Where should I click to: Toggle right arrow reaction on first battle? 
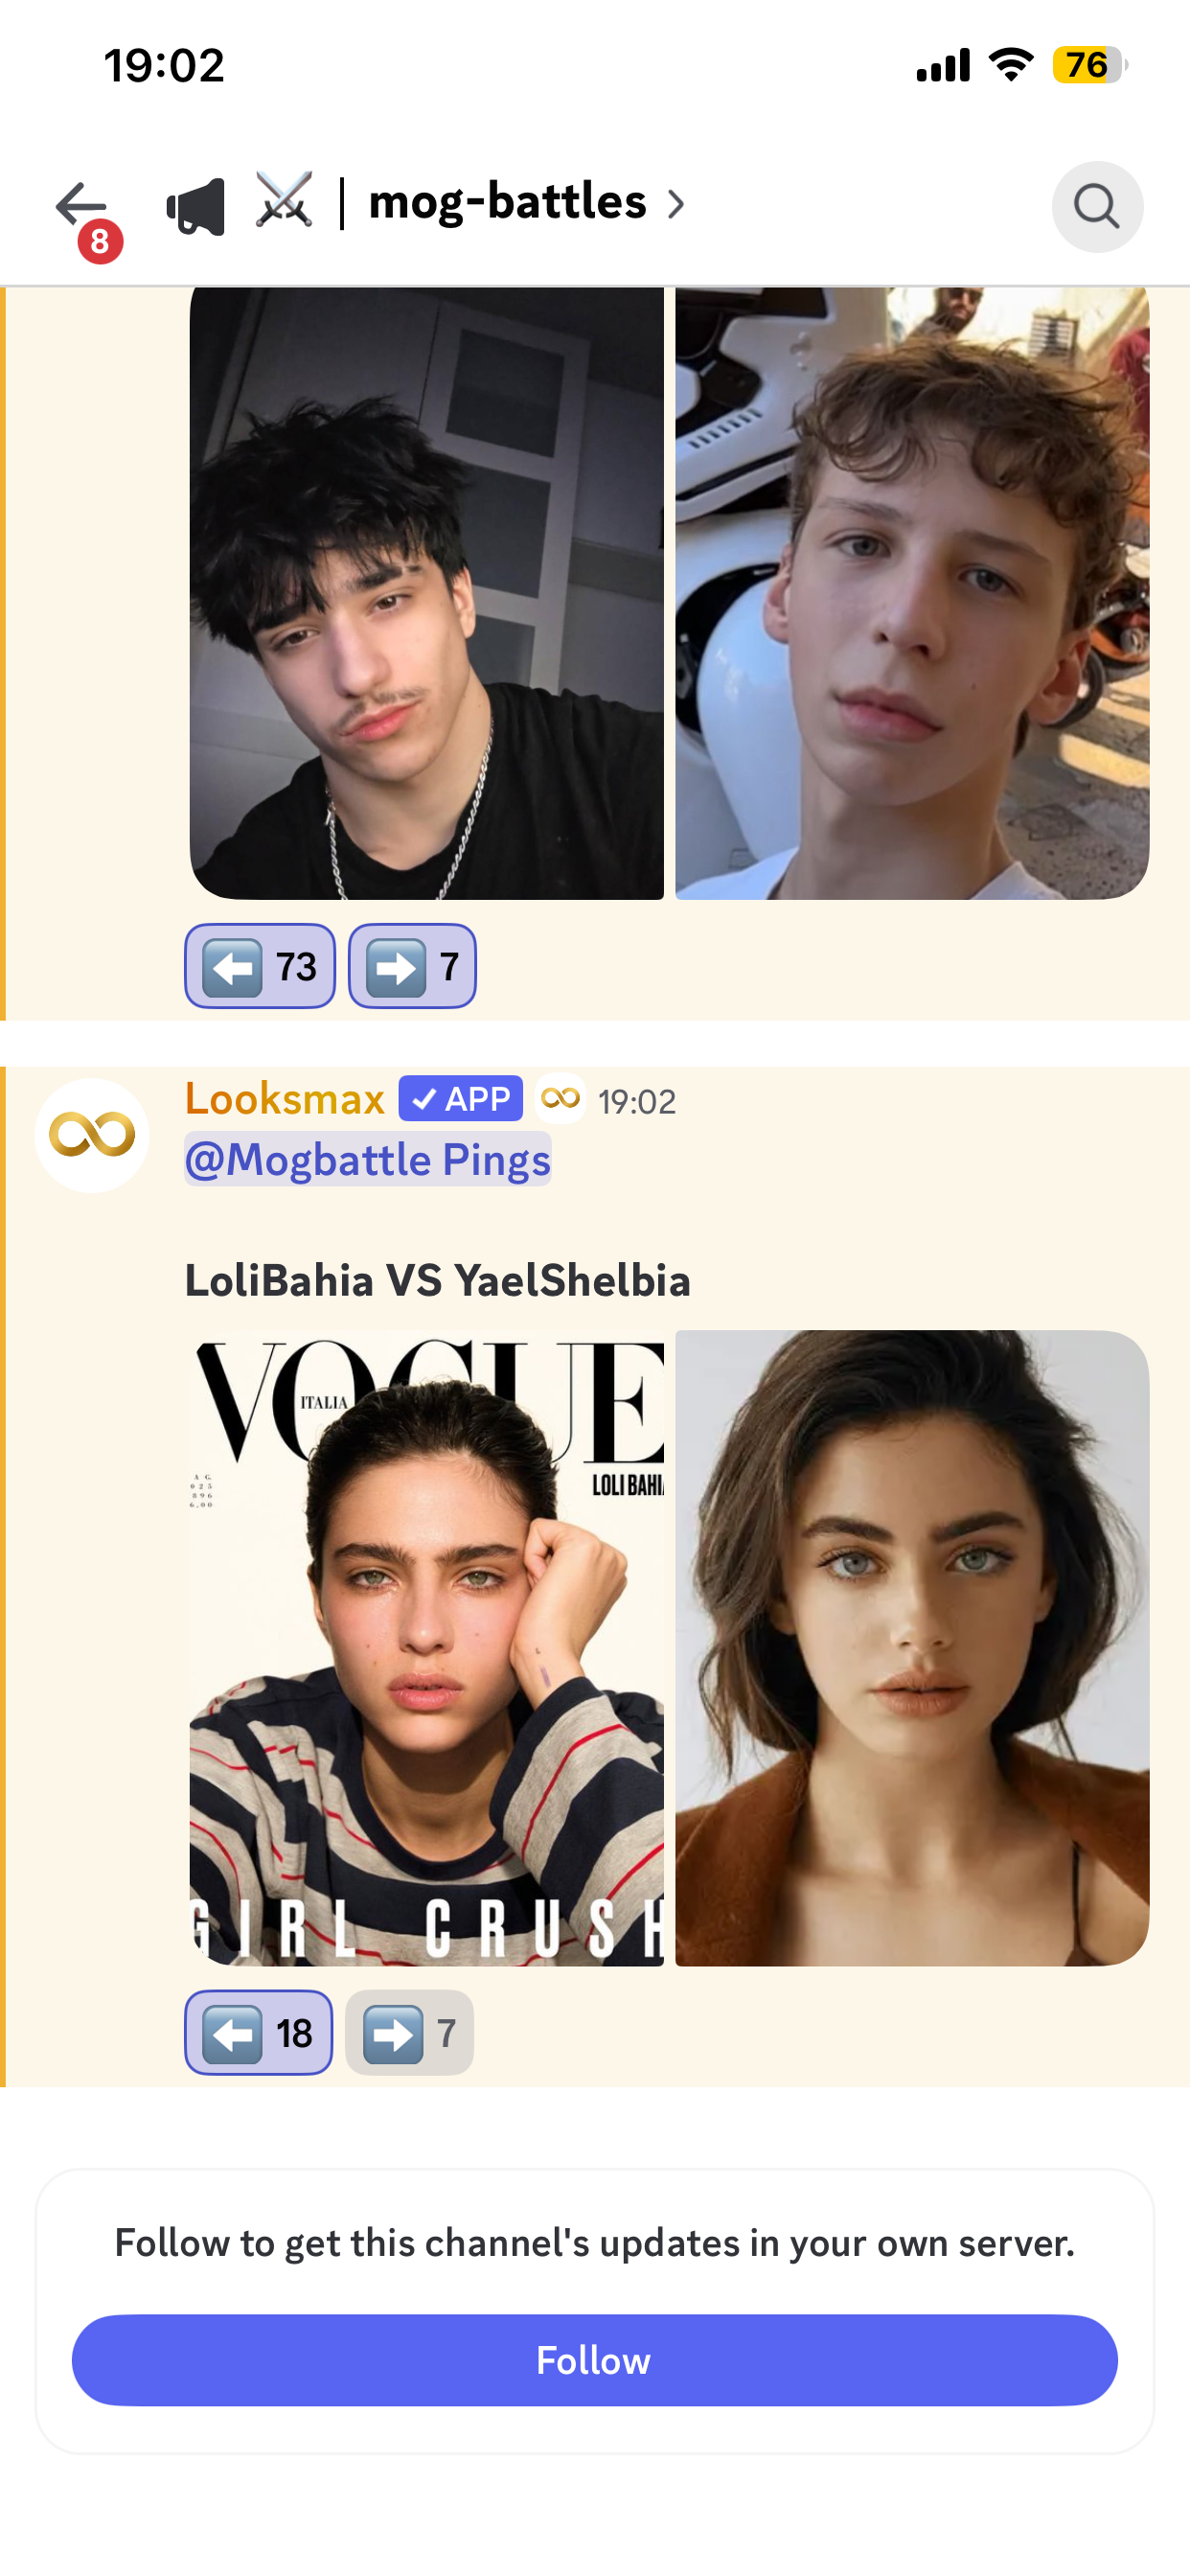pyautogui.click(x=412, y=966)
